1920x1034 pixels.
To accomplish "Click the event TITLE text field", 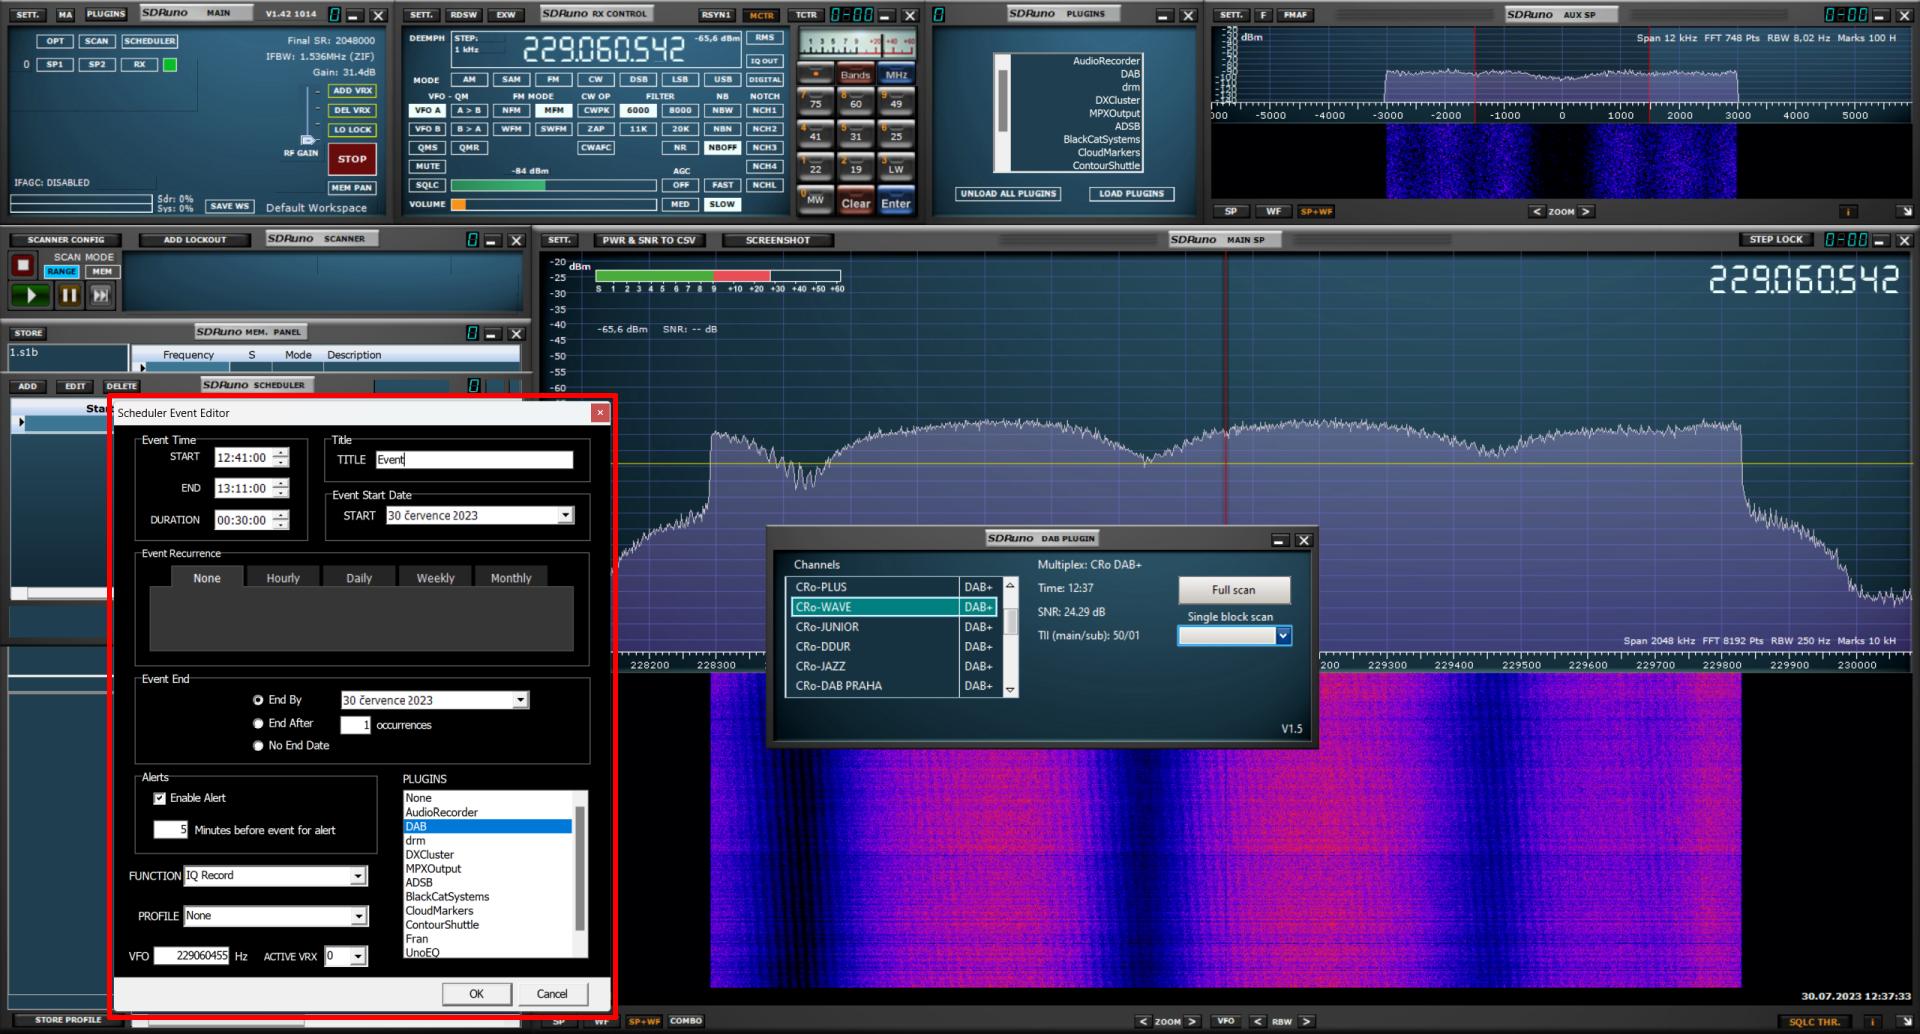I will tap(474, 460).
